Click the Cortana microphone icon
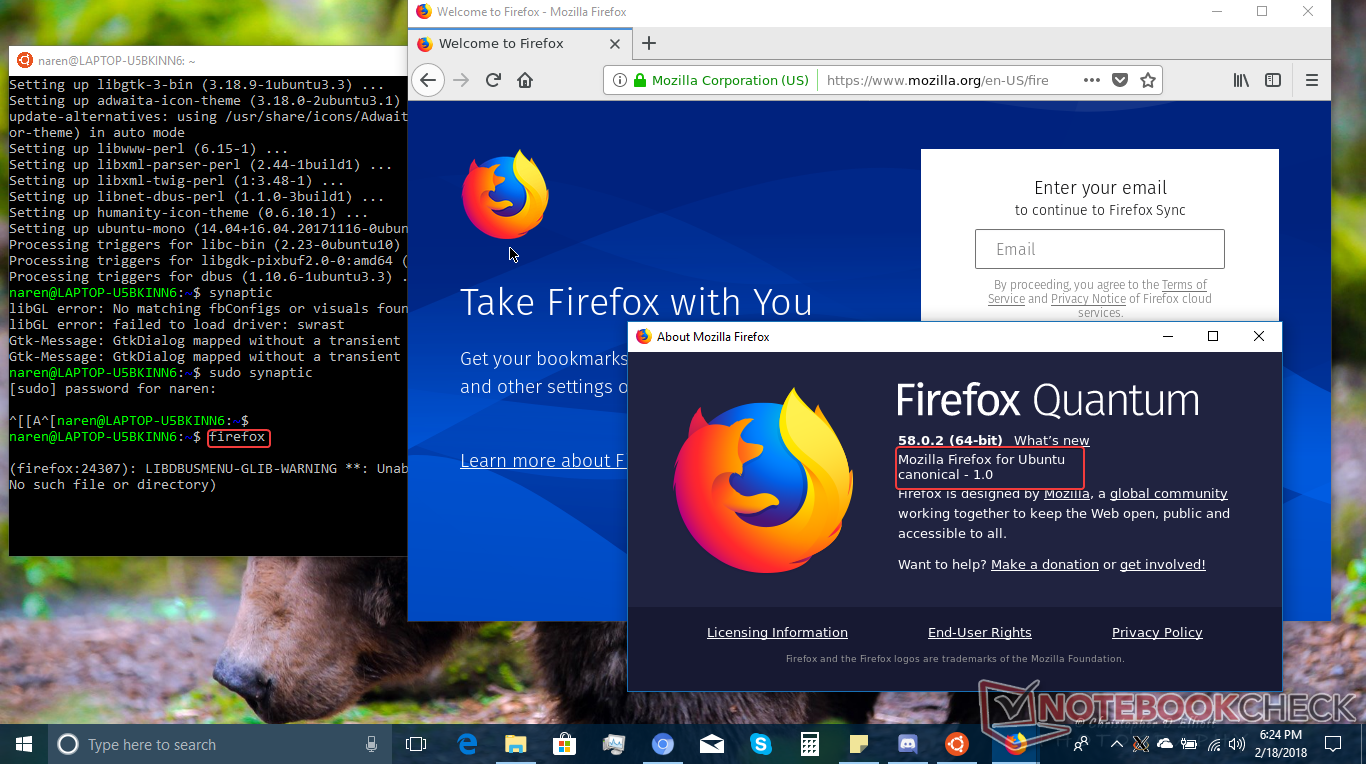The width and height of the screenshot is (1366, 764). 371,744
